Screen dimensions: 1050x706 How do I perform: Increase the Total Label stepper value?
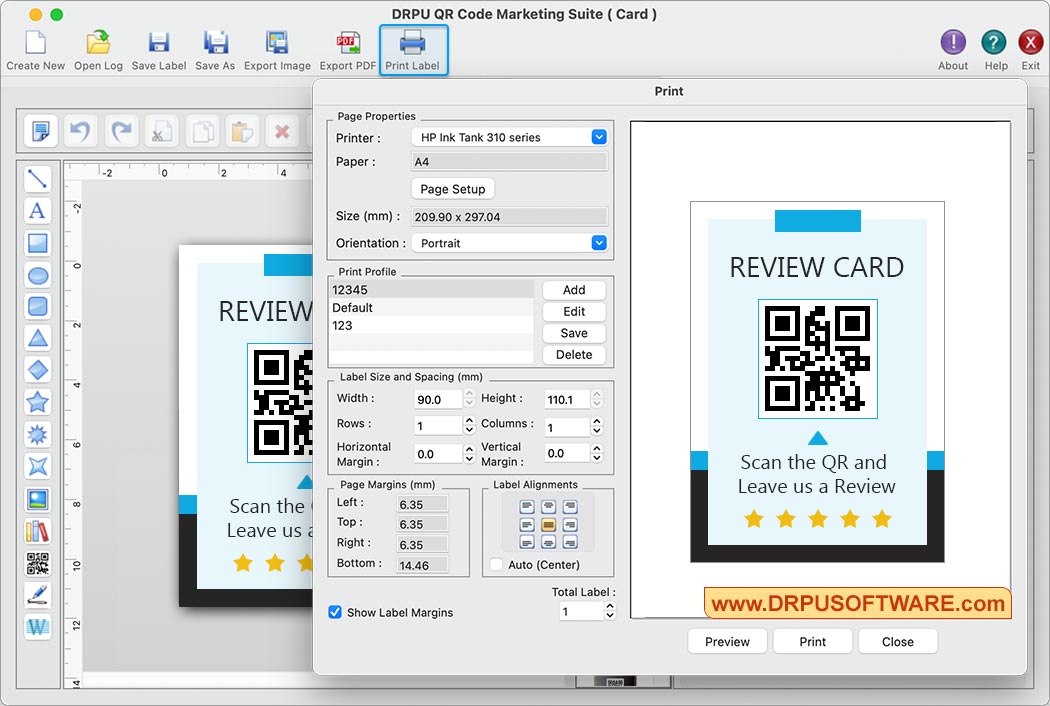coord(610,606)
